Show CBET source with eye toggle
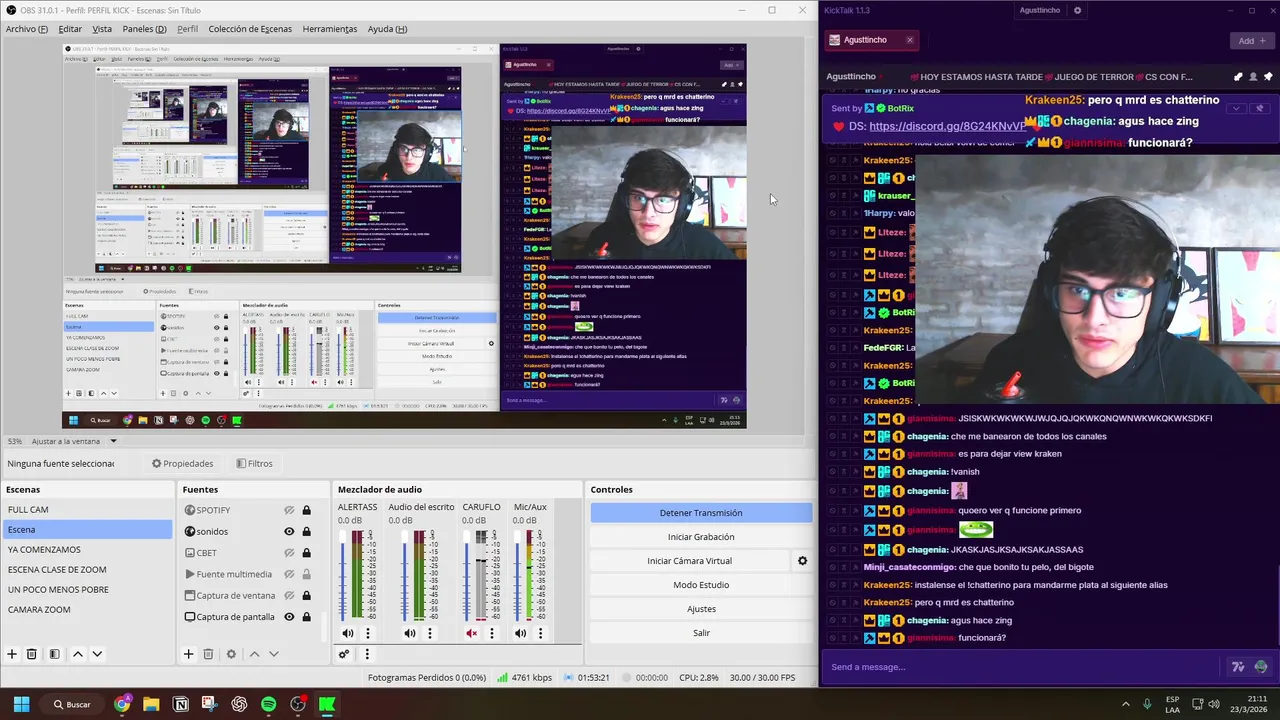The width and height of the screenshot is (1280, 720). tap(289, 553)
